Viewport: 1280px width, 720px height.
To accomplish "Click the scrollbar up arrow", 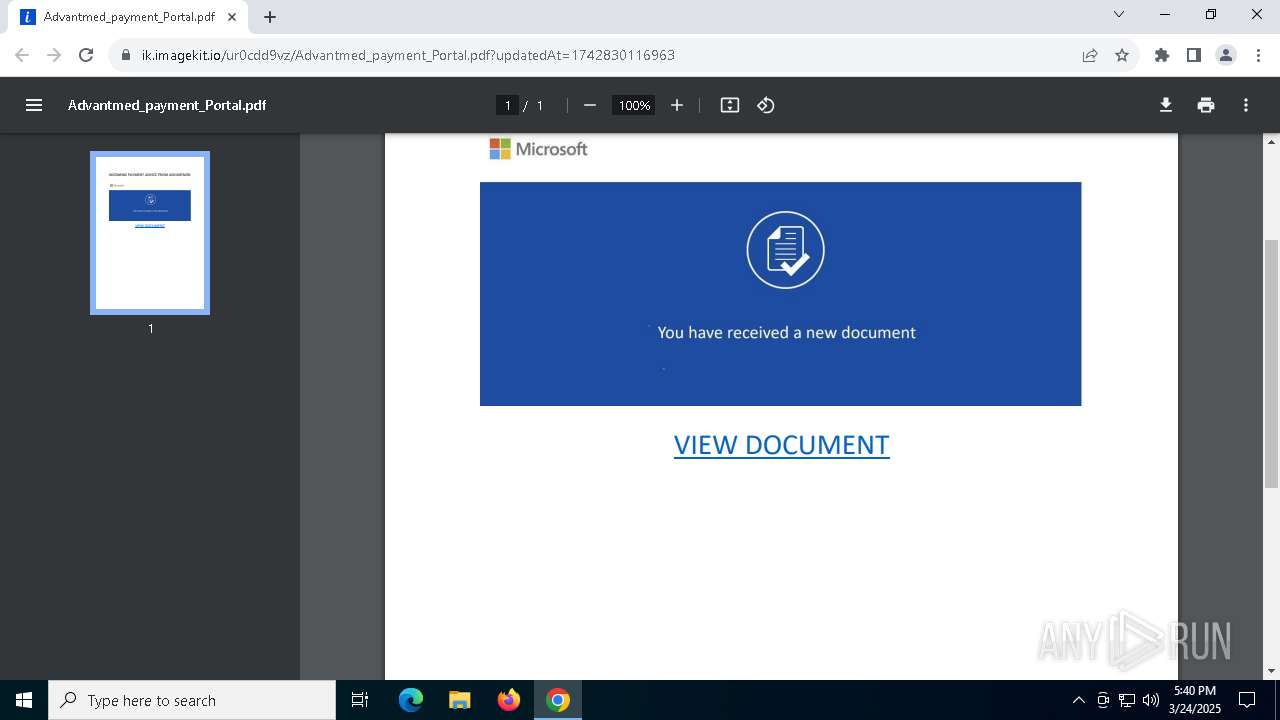I will coord(1272,142).
